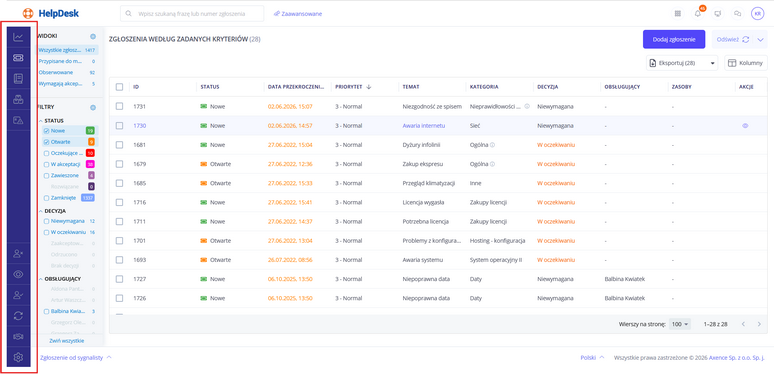Click the Dodaj zgłoszenie button
Screen dimensions: 774x374
[674, 39]
